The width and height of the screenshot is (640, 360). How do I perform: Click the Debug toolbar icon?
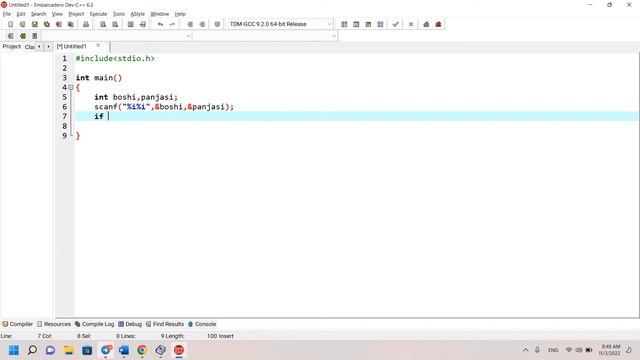(x=426, y=24)
